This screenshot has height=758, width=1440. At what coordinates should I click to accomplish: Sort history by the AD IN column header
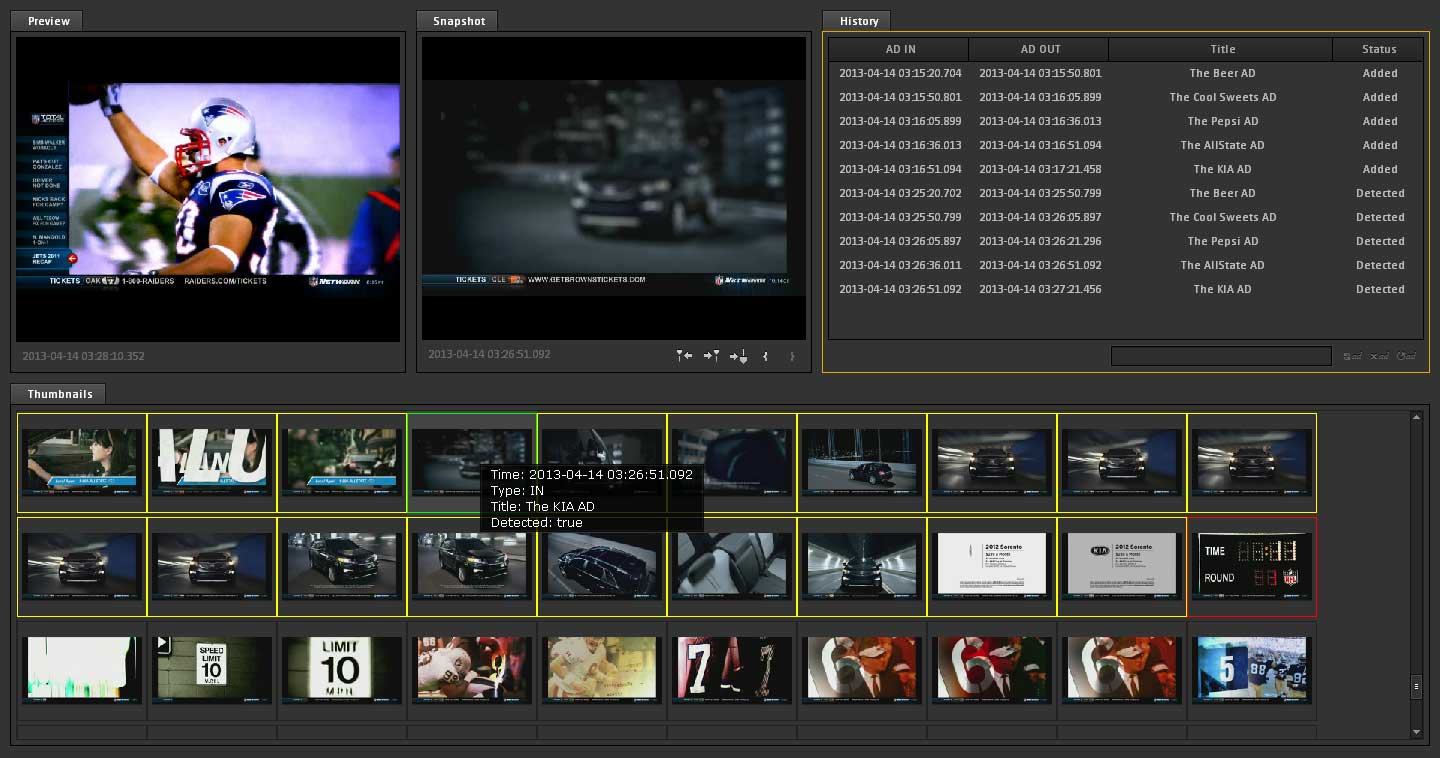[x=899, y=49]
